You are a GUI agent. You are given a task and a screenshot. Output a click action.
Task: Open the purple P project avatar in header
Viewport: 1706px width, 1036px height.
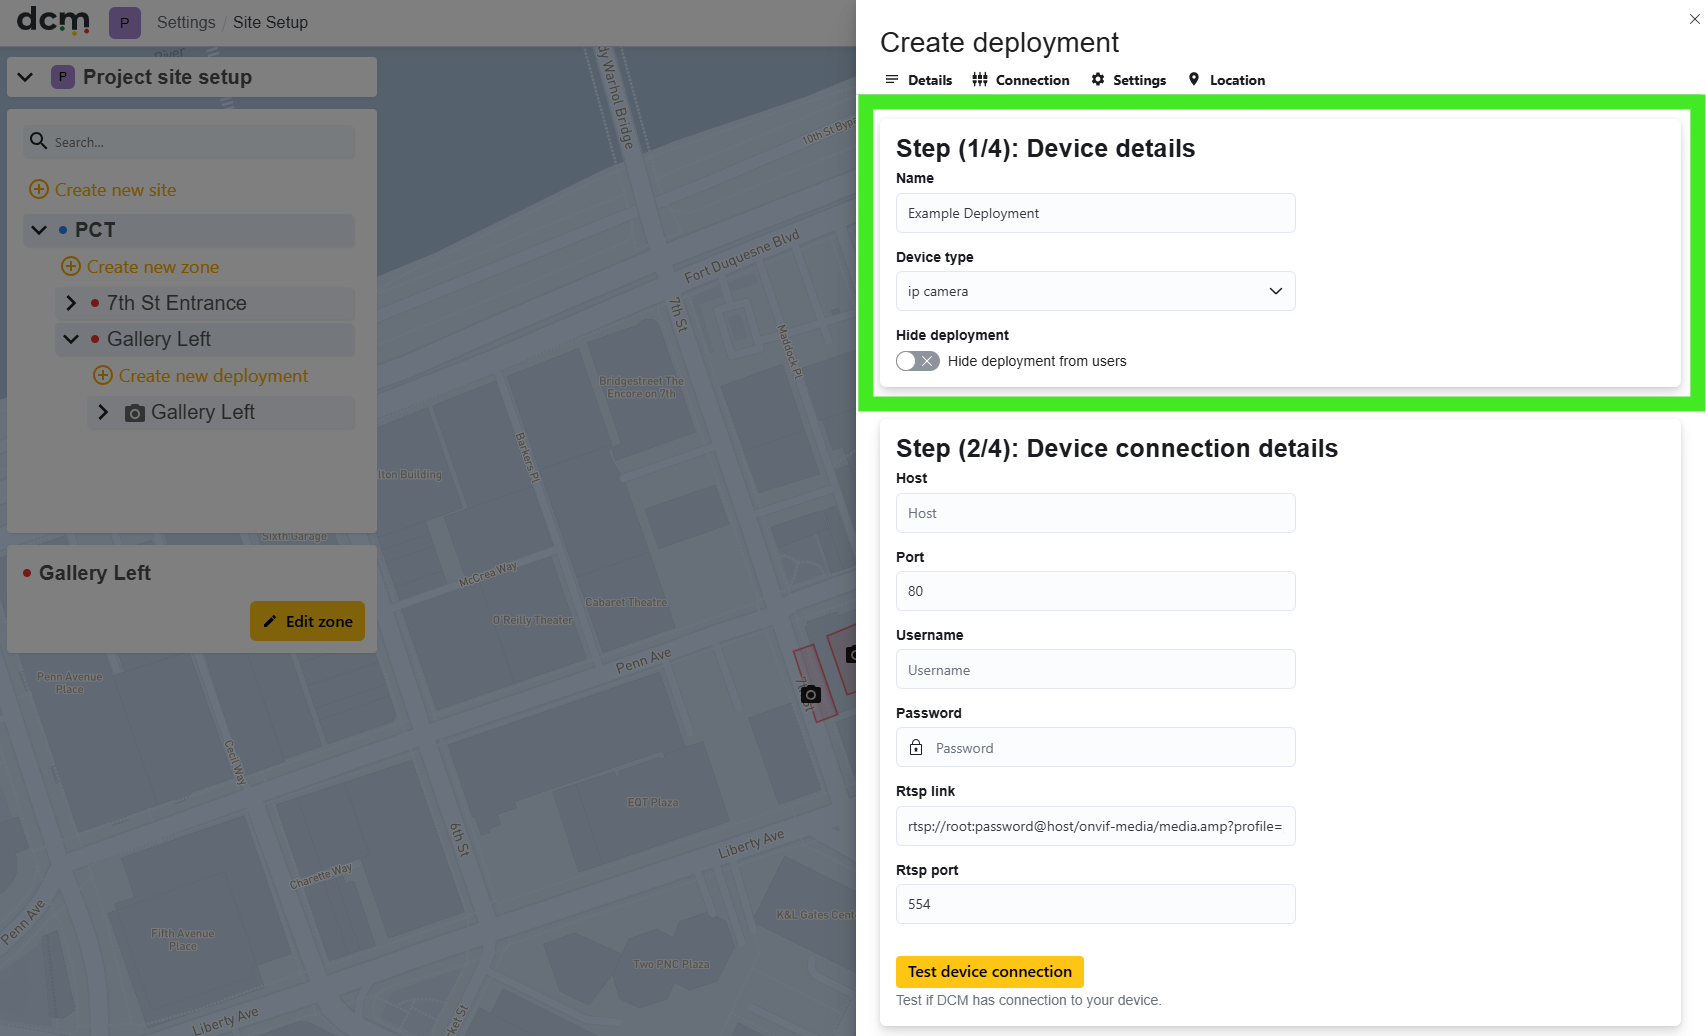(x=125, y=22)
